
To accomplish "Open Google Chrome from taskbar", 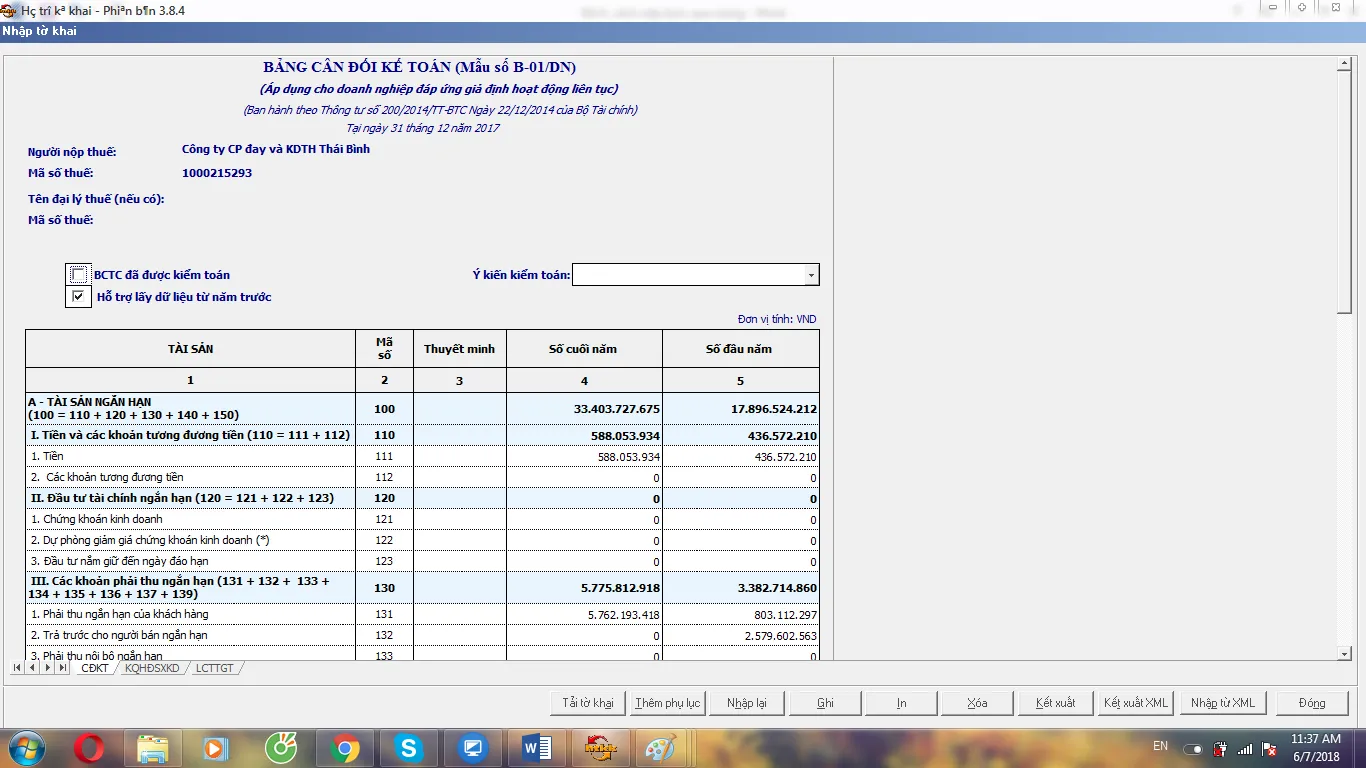I will (345, 748).
